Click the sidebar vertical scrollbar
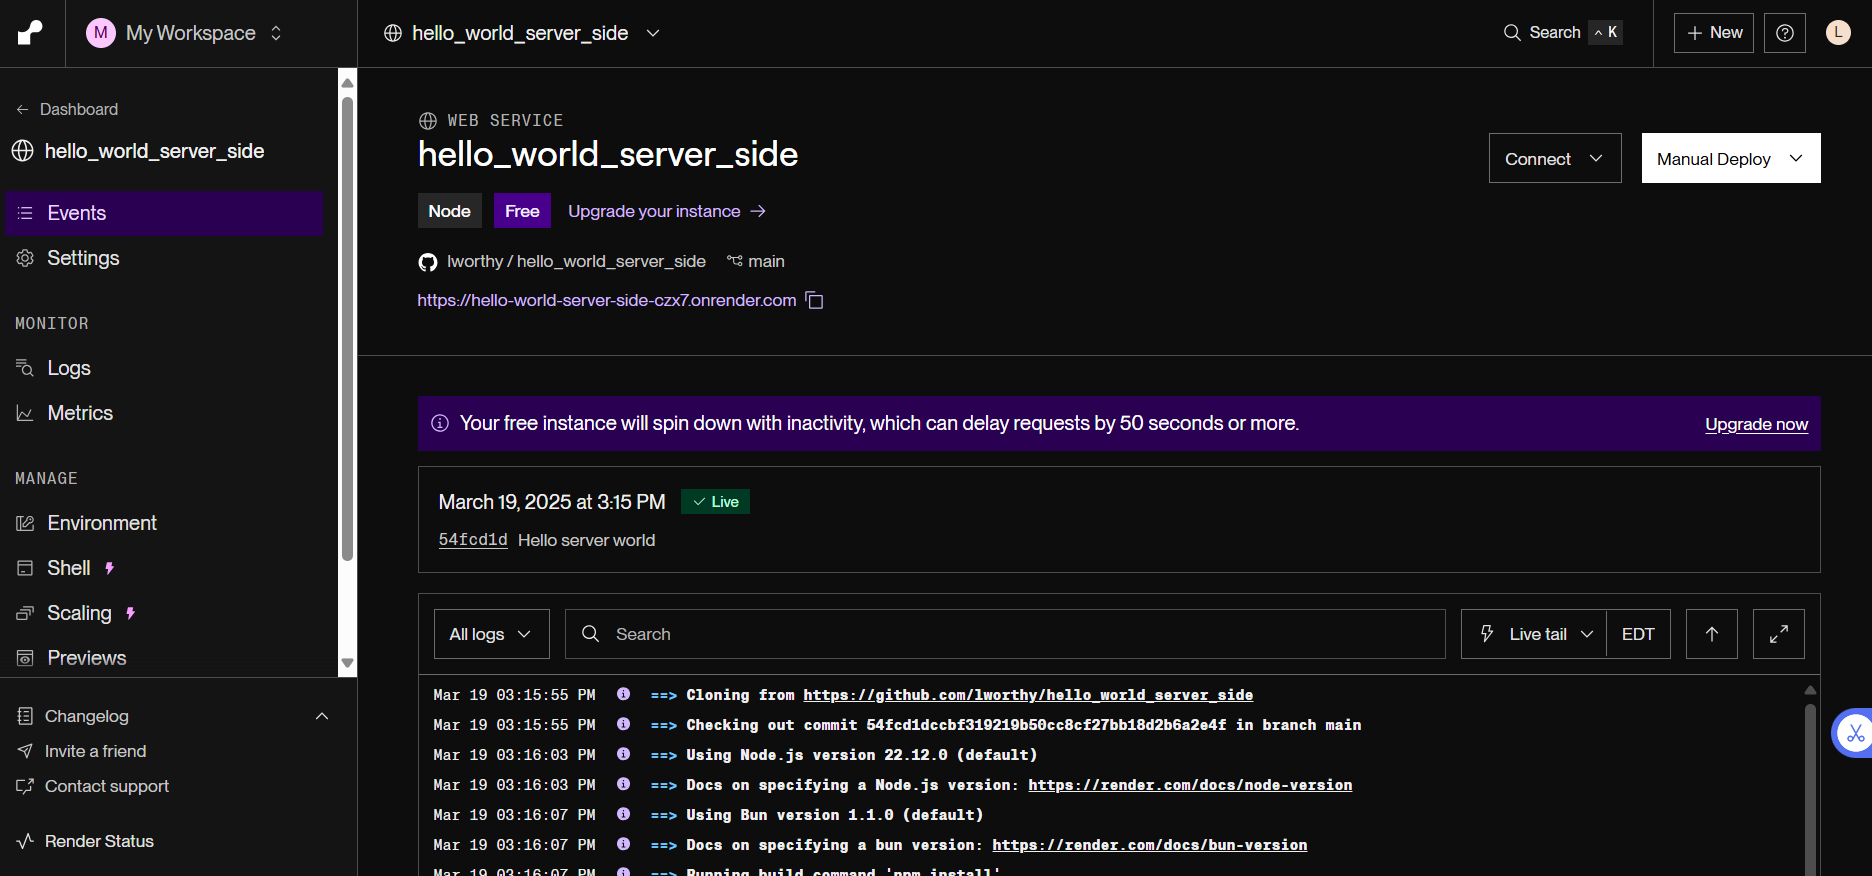Viewport: 1872px width, 876px height. [x=347, y=330]
